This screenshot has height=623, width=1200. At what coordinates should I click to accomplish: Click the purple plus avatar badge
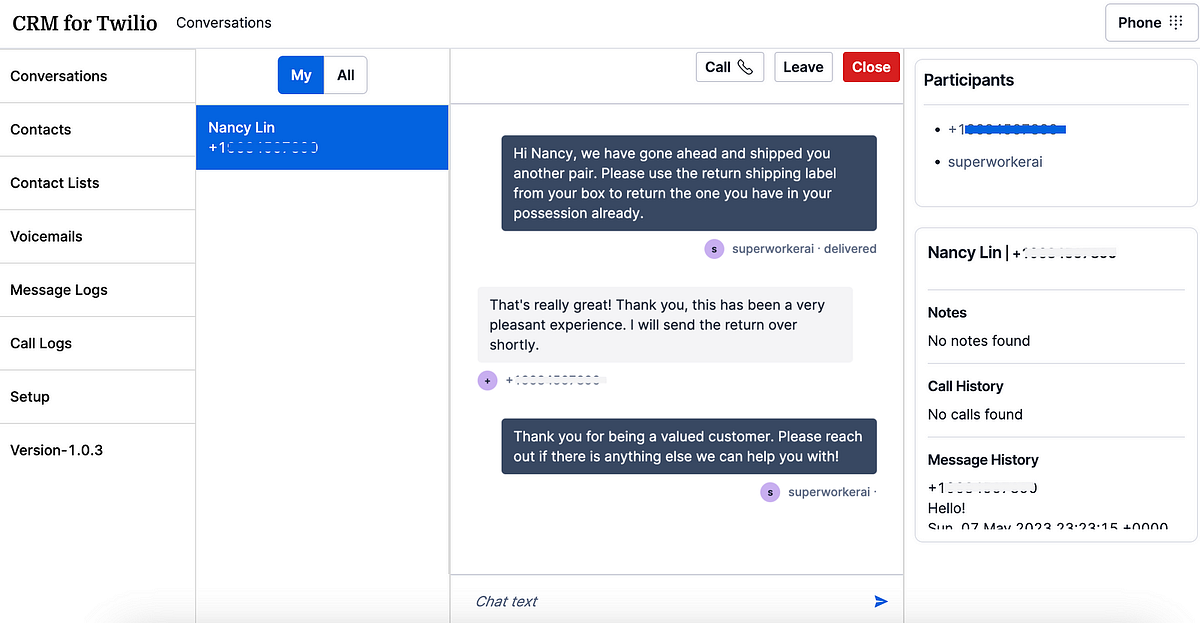[x=487, y=380]
